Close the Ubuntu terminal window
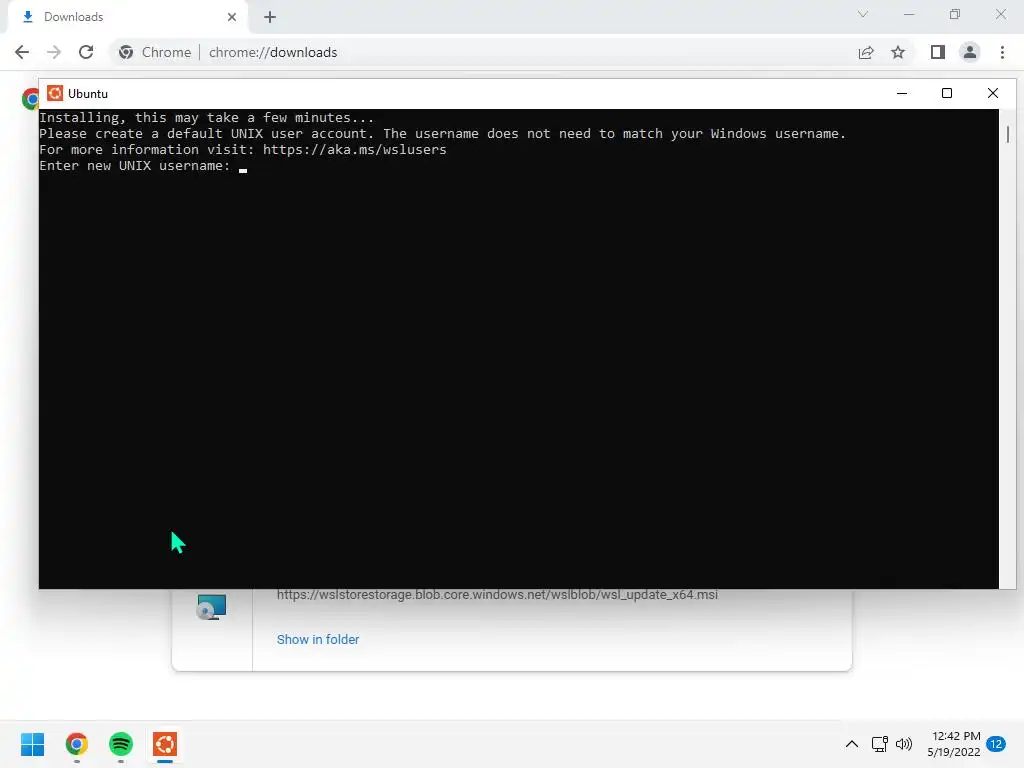 click(993, 93)
